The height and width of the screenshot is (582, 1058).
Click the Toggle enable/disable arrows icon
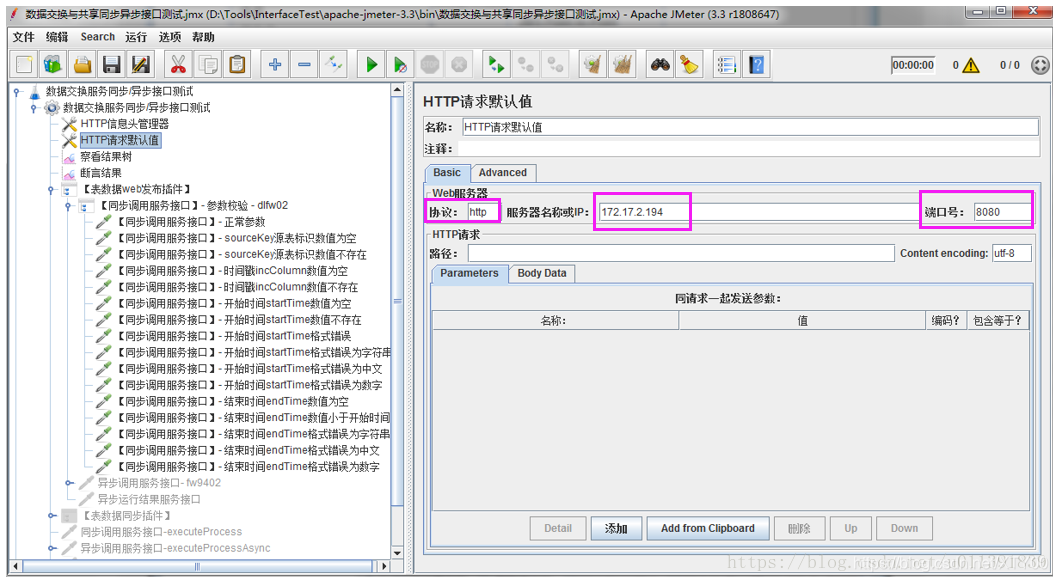[334, 65]
